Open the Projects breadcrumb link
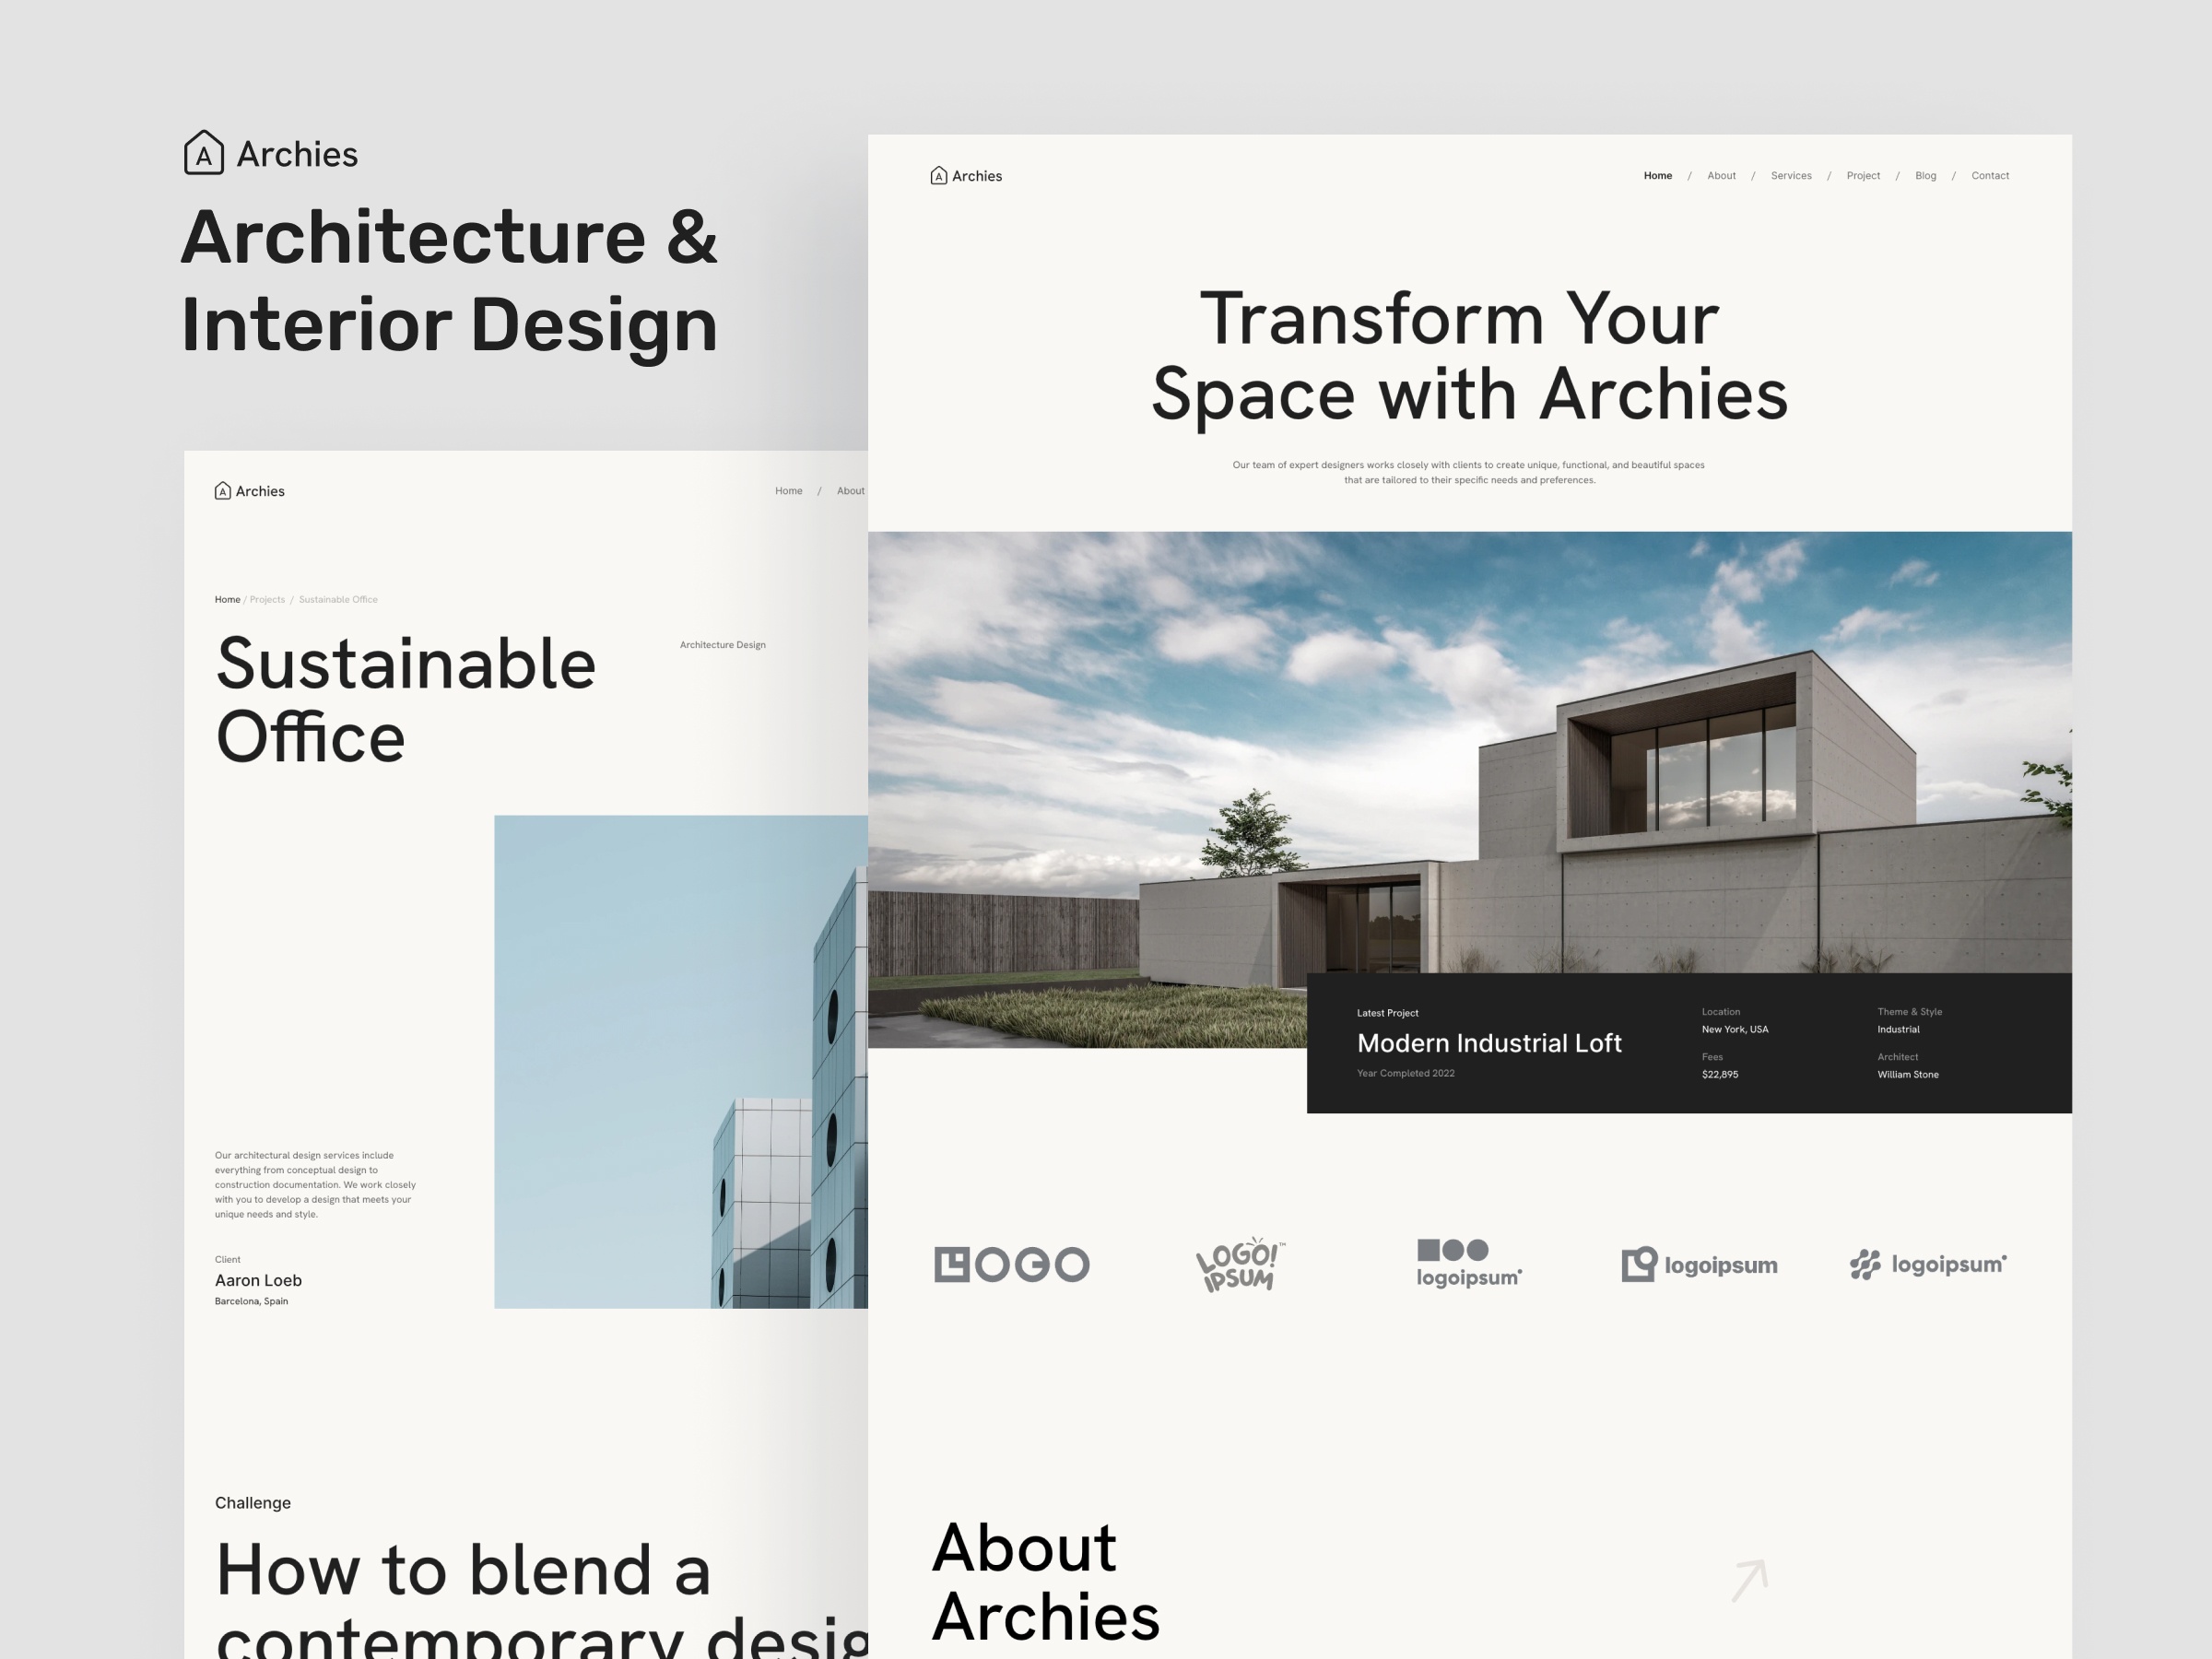The height and width of the screenshot is (1659, 2212). point(267,599)
